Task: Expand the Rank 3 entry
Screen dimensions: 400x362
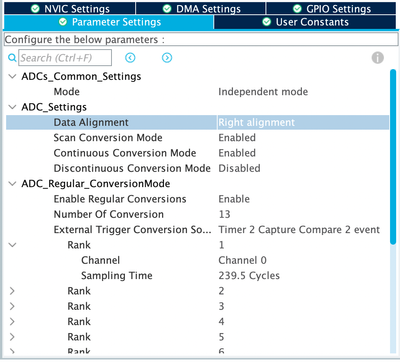Action: (12, 307)
